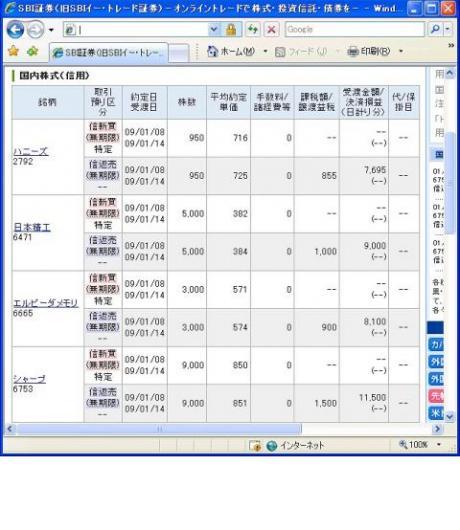The width and height of the screenshot is (460, 530).
Task: Open the ハニーズ stock link
Action: pos(31,151)
